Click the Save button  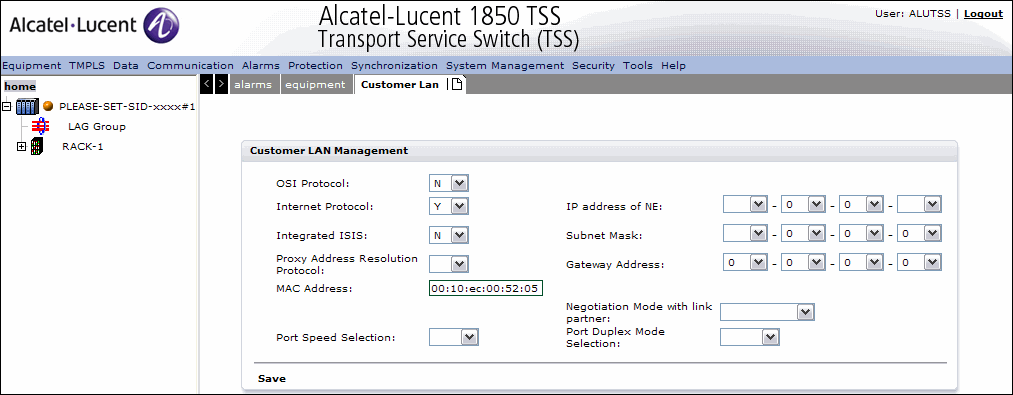(271, 379)
